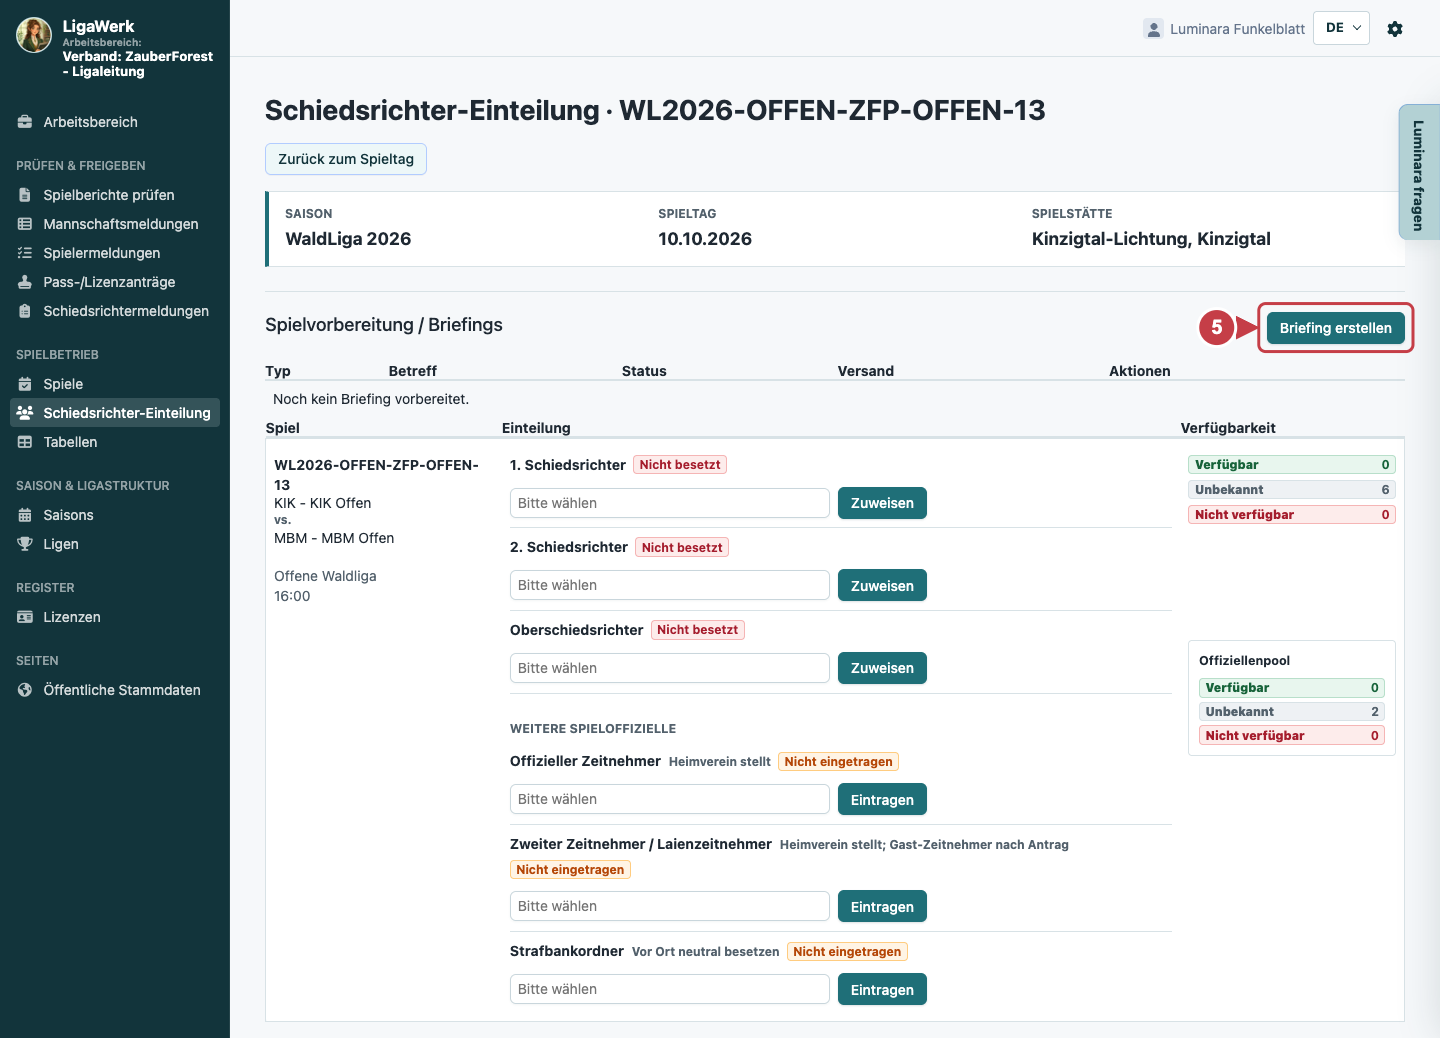The width and height of the screenshot is (1440, 1038).
Task: Click the Tabellen table icon
Action: [x=25, y=442]
